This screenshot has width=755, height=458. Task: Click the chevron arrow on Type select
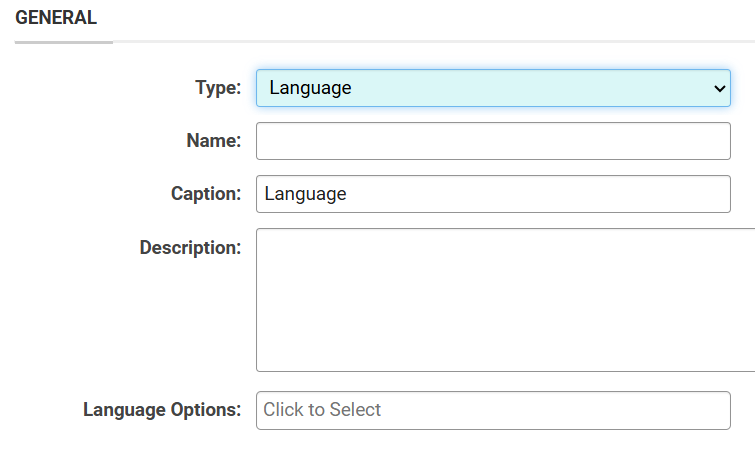(719, 89)
